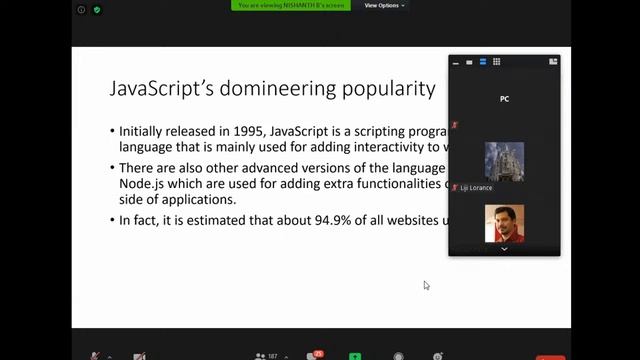
Task: Click the Record icon
Action: pos(398,356)
